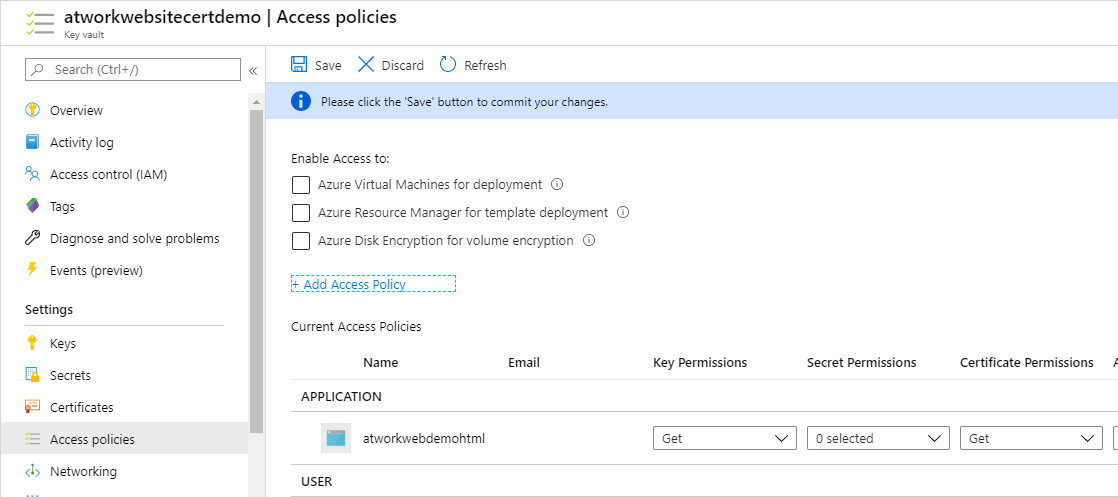Click info icon beside Azure Disk Encryption

tap(589, 240)
